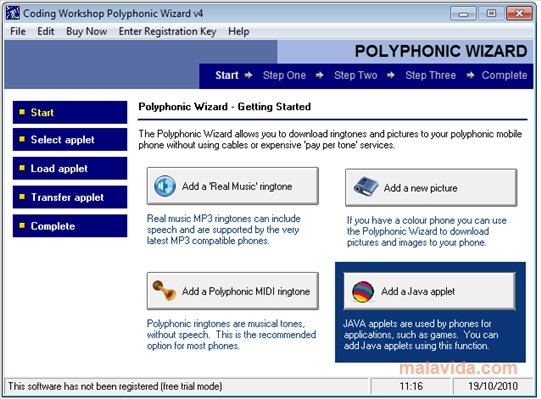Go to Select applet in sidebar
541x399 pixels.
pyautogui.click(x=70, y=139)
